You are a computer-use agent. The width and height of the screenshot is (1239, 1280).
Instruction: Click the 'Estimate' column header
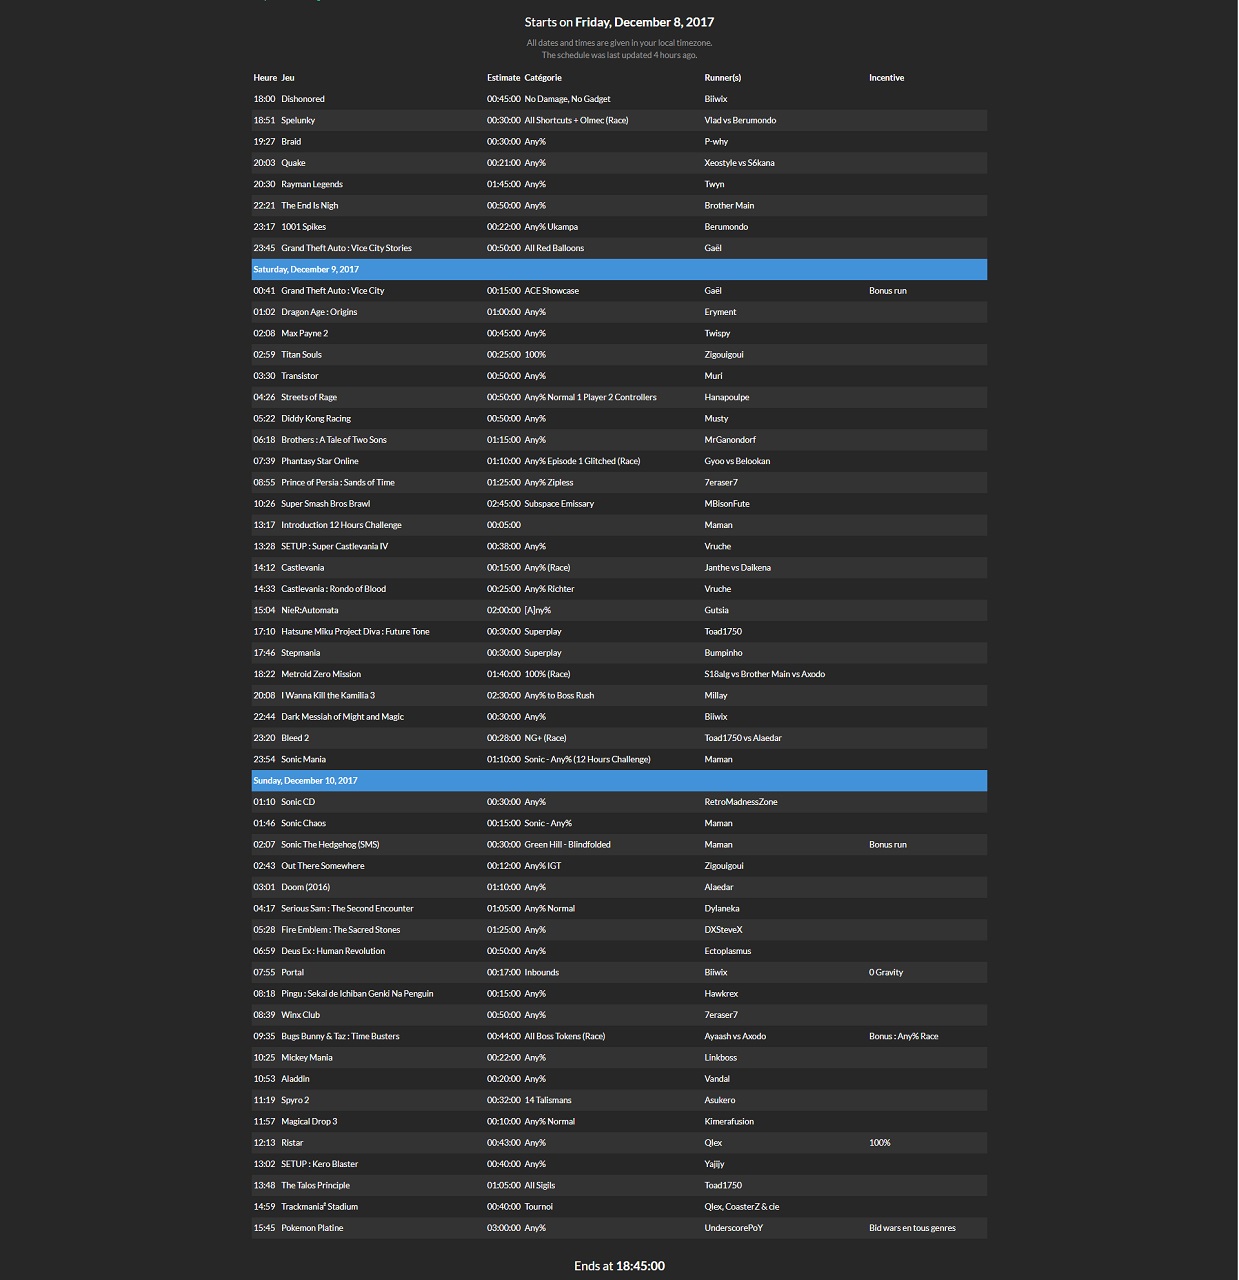point(504,78)
